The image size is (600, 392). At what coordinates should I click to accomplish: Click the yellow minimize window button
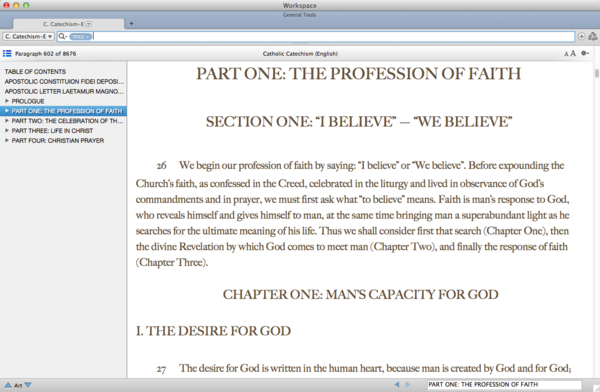16,5
